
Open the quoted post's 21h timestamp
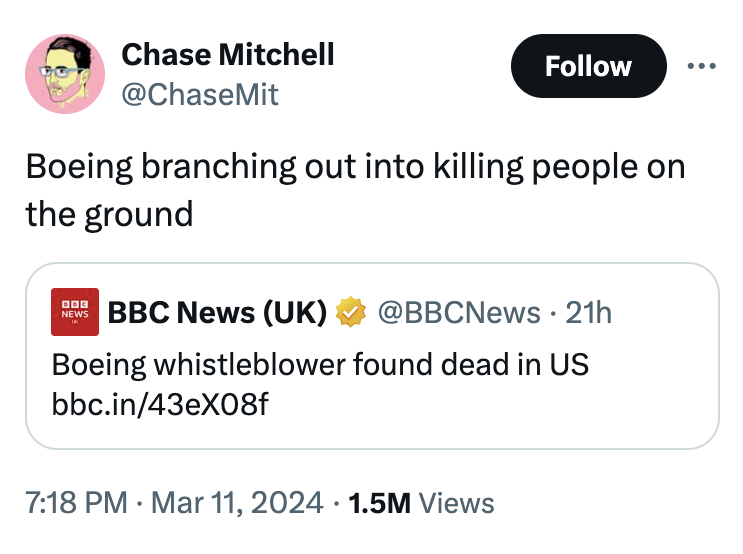pos(589,313)
